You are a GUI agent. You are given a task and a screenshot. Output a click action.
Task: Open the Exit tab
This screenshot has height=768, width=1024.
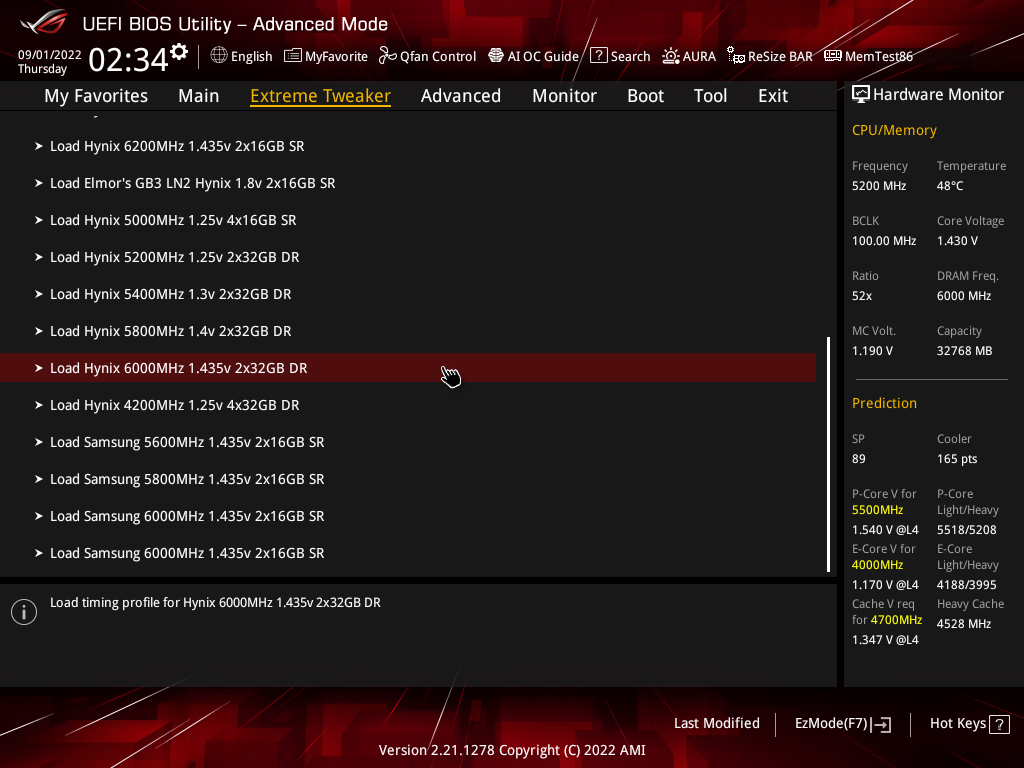[773, 96]
